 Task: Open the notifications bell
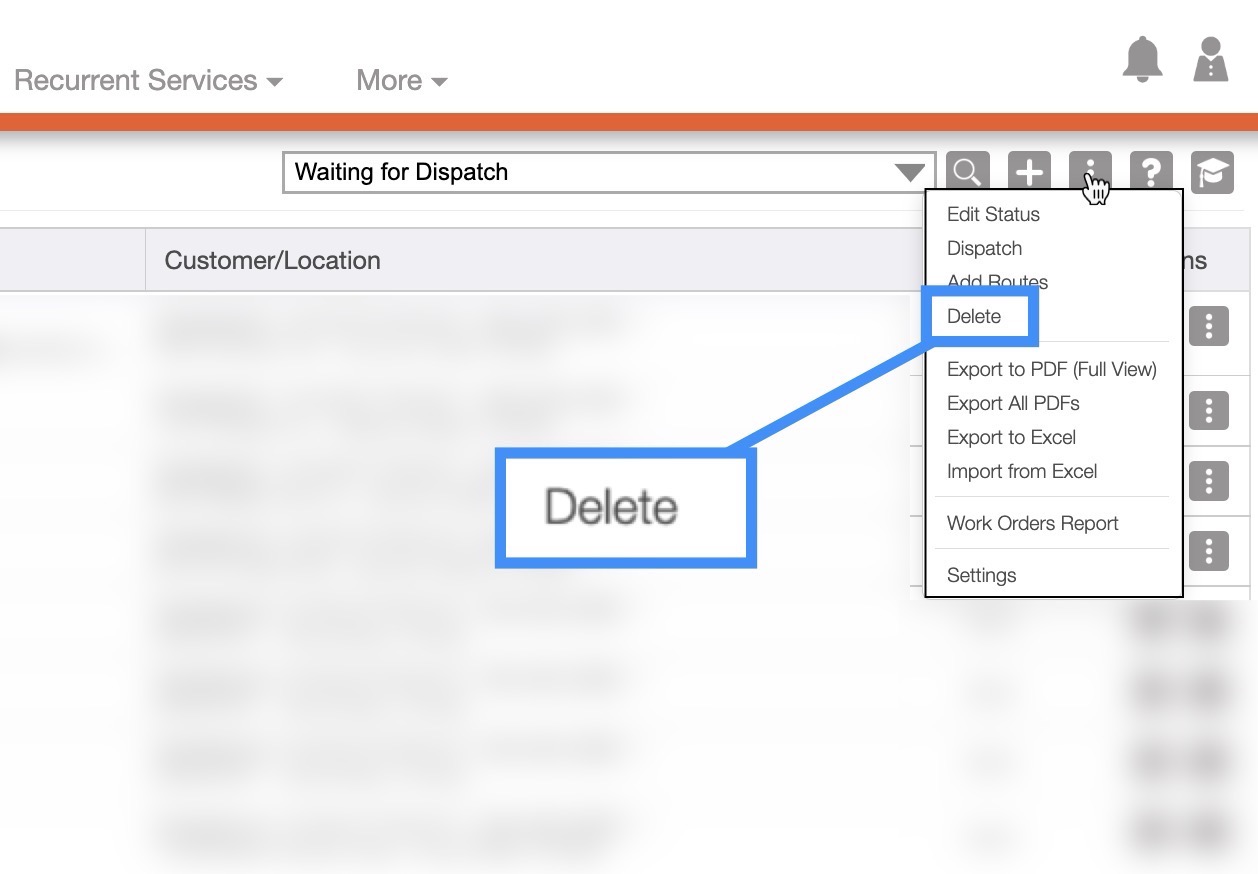pos(1143,60)
